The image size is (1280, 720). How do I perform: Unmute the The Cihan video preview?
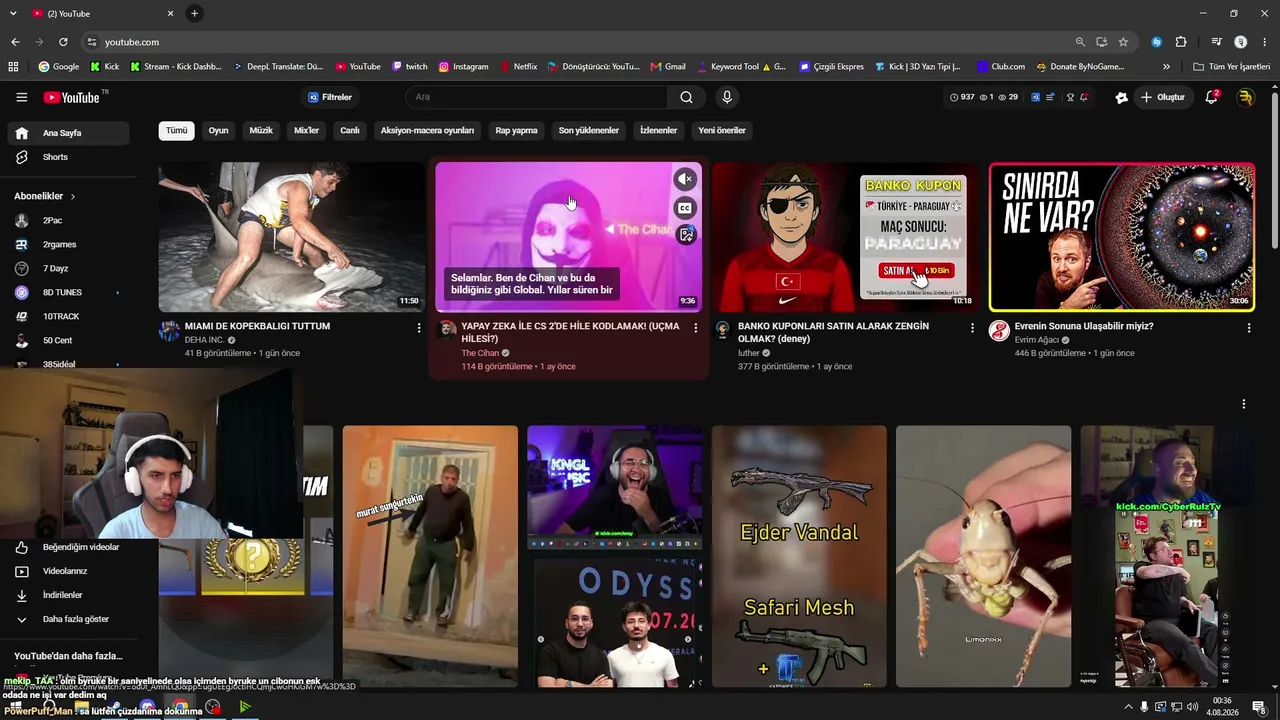point(685,179)
